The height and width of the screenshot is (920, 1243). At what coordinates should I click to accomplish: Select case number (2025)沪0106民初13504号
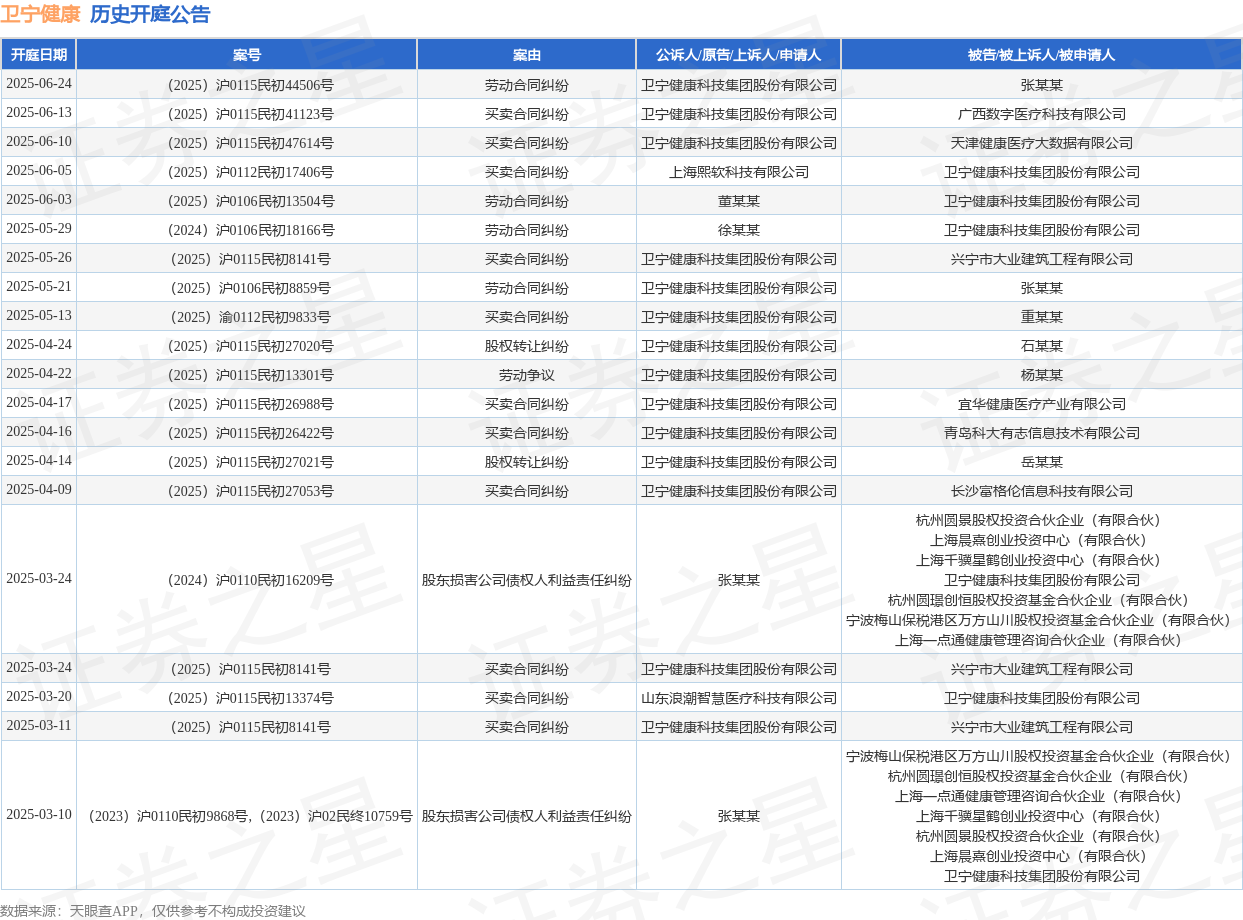[247, 201]
